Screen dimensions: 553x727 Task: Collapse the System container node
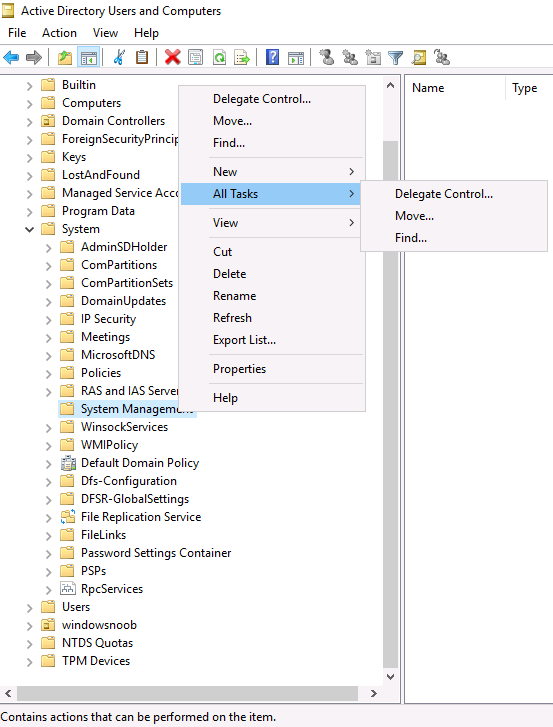[x=29, y=229]
